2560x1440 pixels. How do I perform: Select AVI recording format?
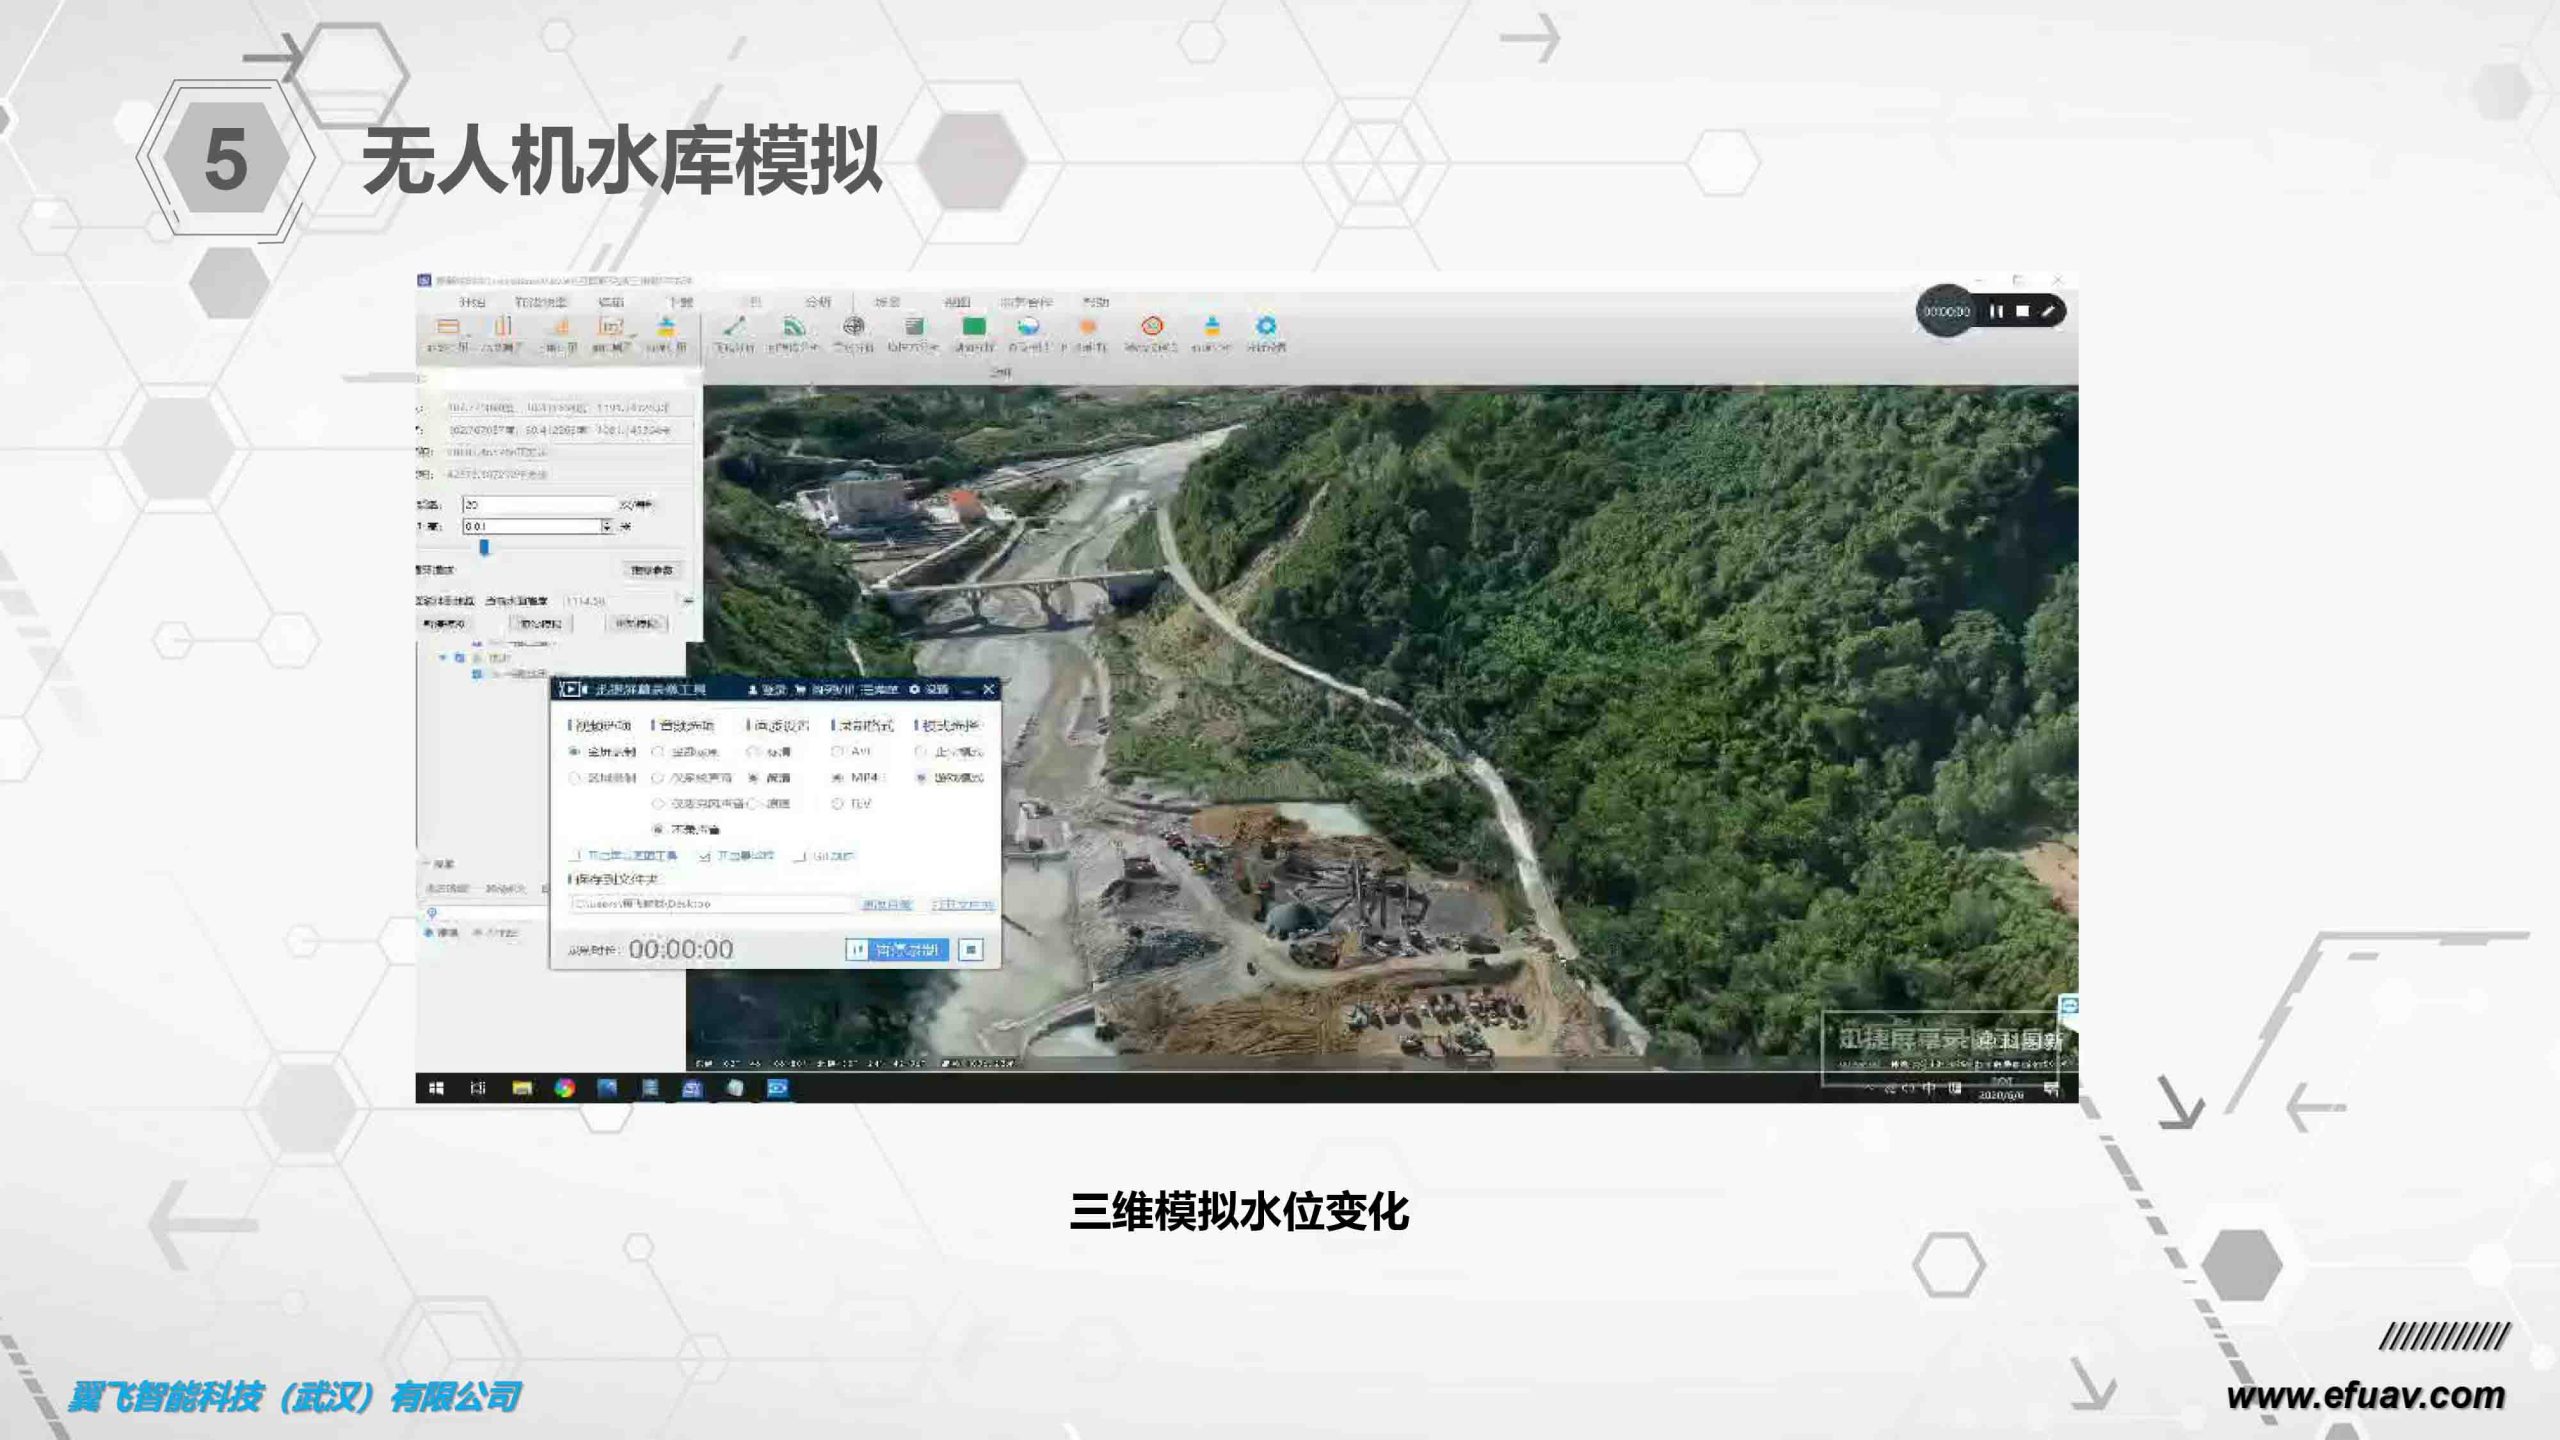click(x=852, y=752)
